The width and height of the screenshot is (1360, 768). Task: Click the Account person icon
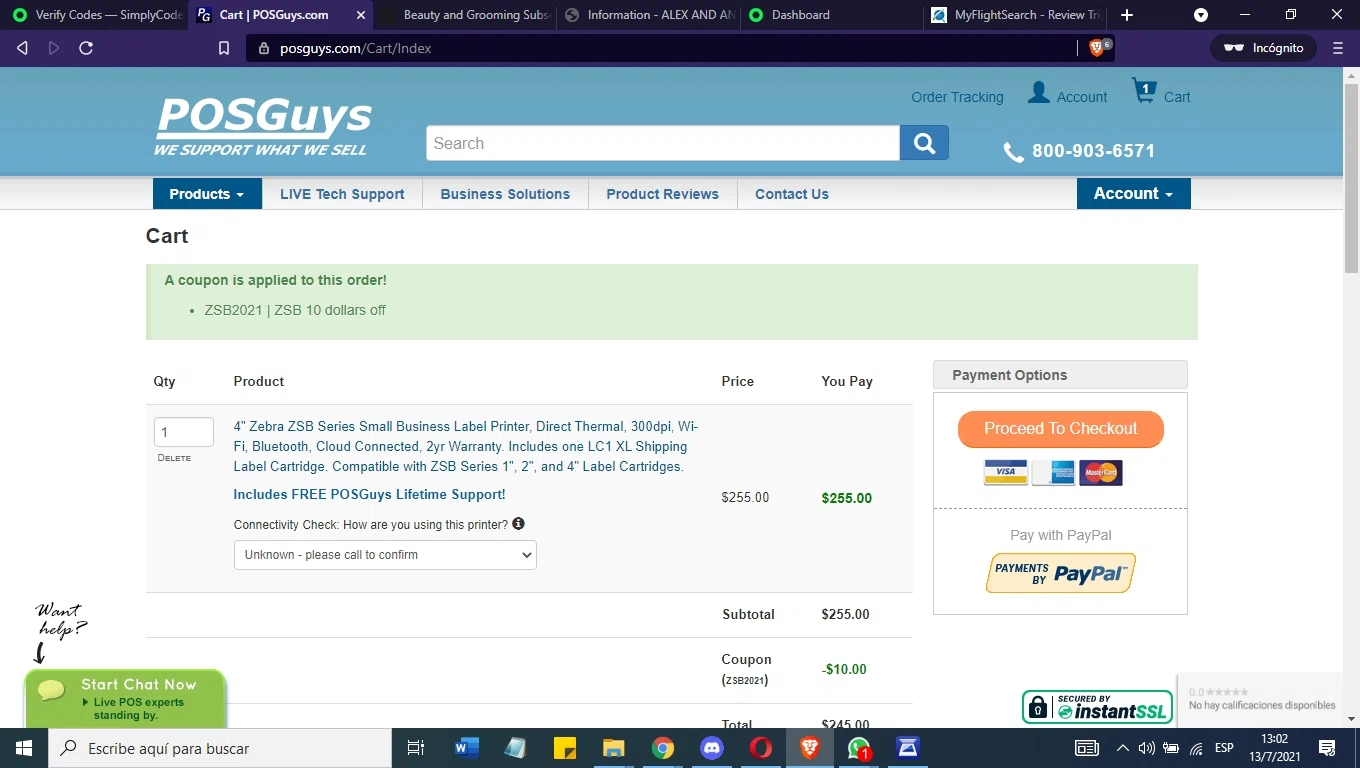(x=1039, y=93)
